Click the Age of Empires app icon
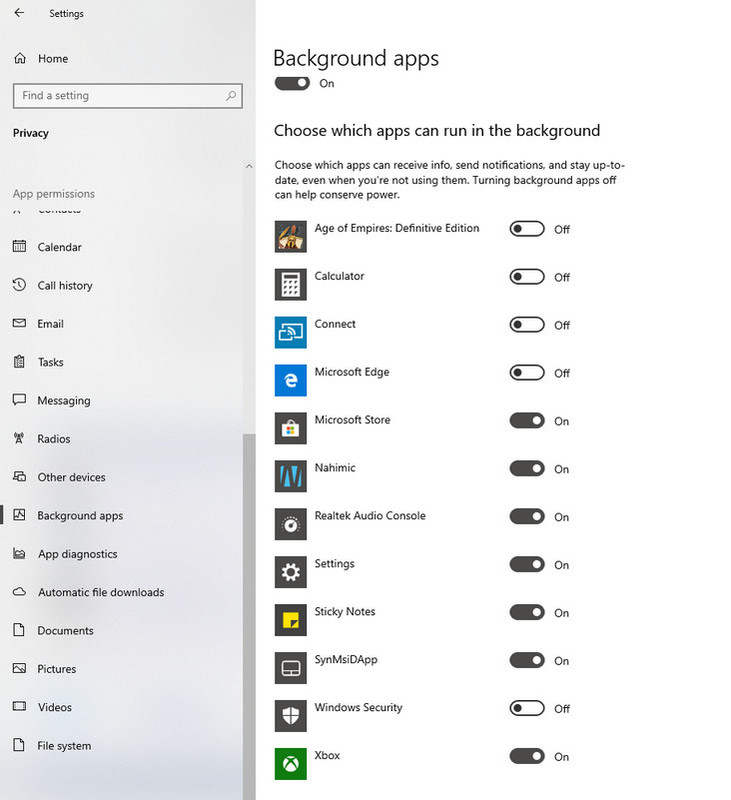The height and width of the screenshot is (800, 731). (291, 237)
